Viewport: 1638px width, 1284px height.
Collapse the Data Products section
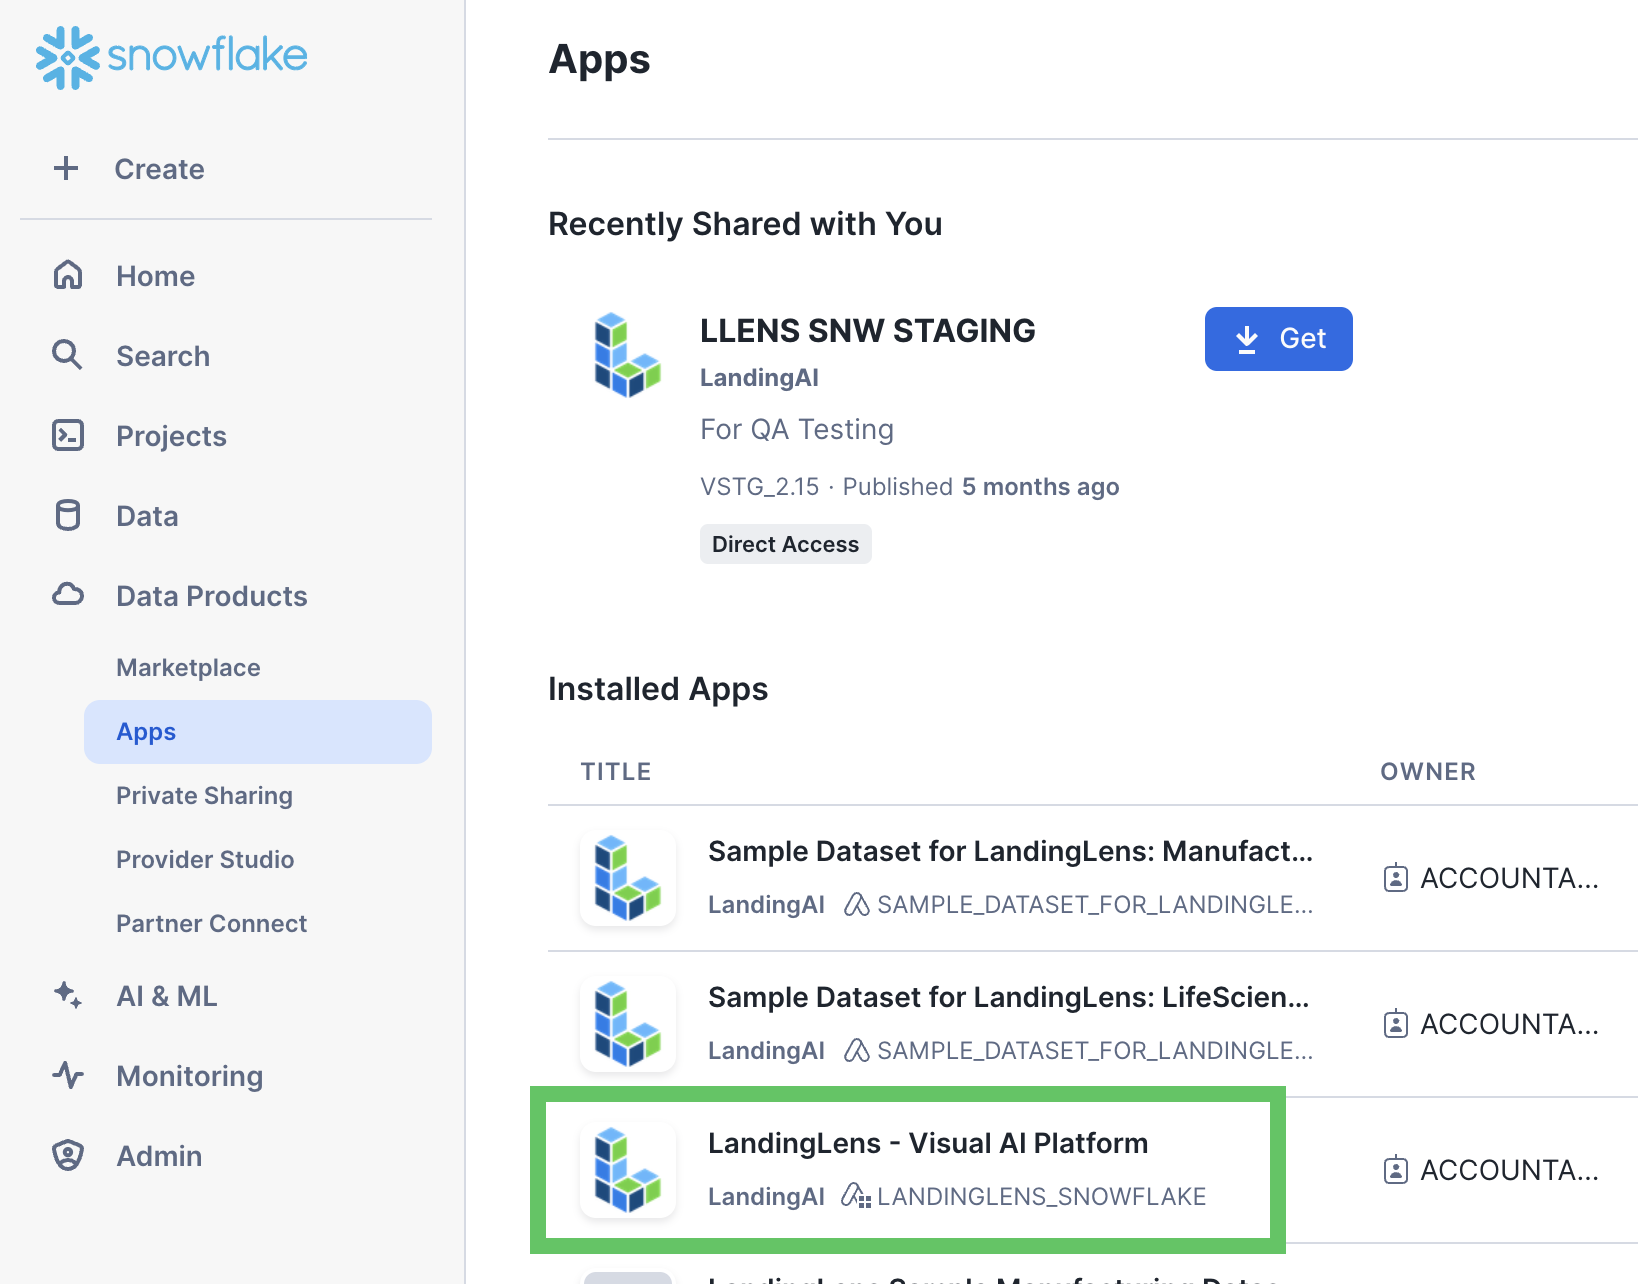(x=211, y=596)
